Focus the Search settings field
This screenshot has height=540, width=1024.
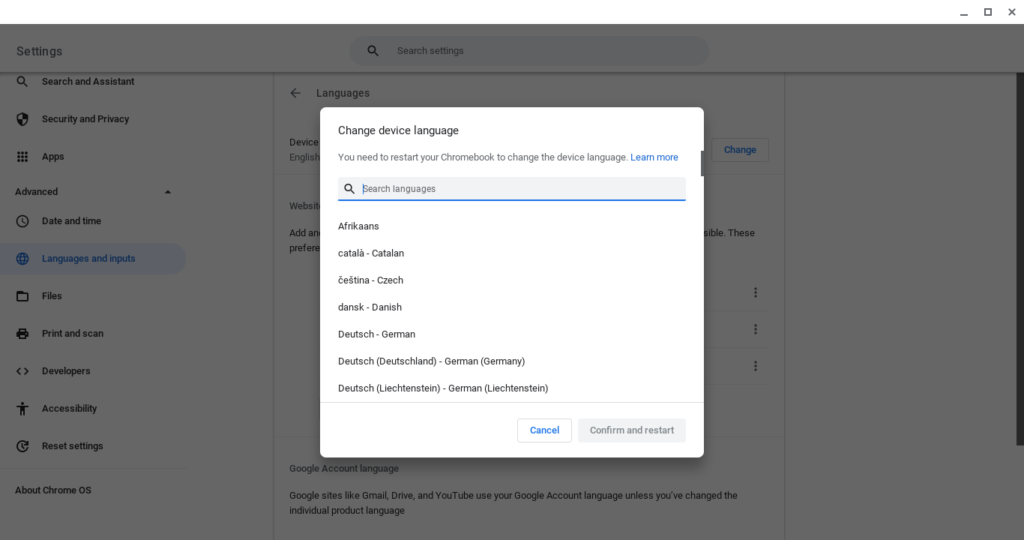coord(529,51)
